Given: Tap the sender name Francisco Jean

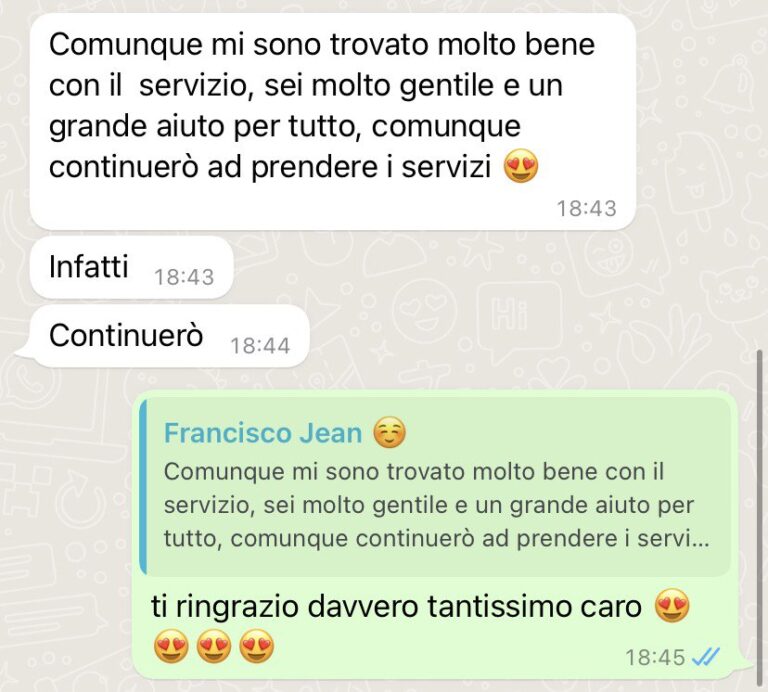Looking at the screenshot, I should pos(263,433).
